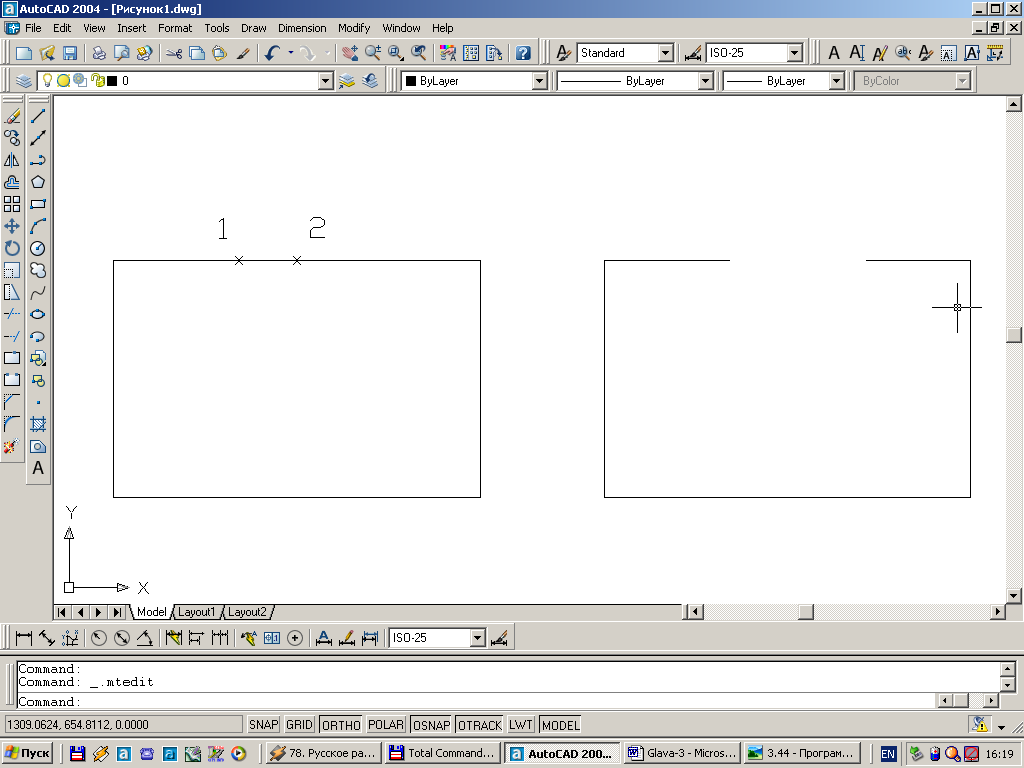This screenshot has width=1024, height=768.
Task: Select the Offset tool
Action: [x=12, y=182]
